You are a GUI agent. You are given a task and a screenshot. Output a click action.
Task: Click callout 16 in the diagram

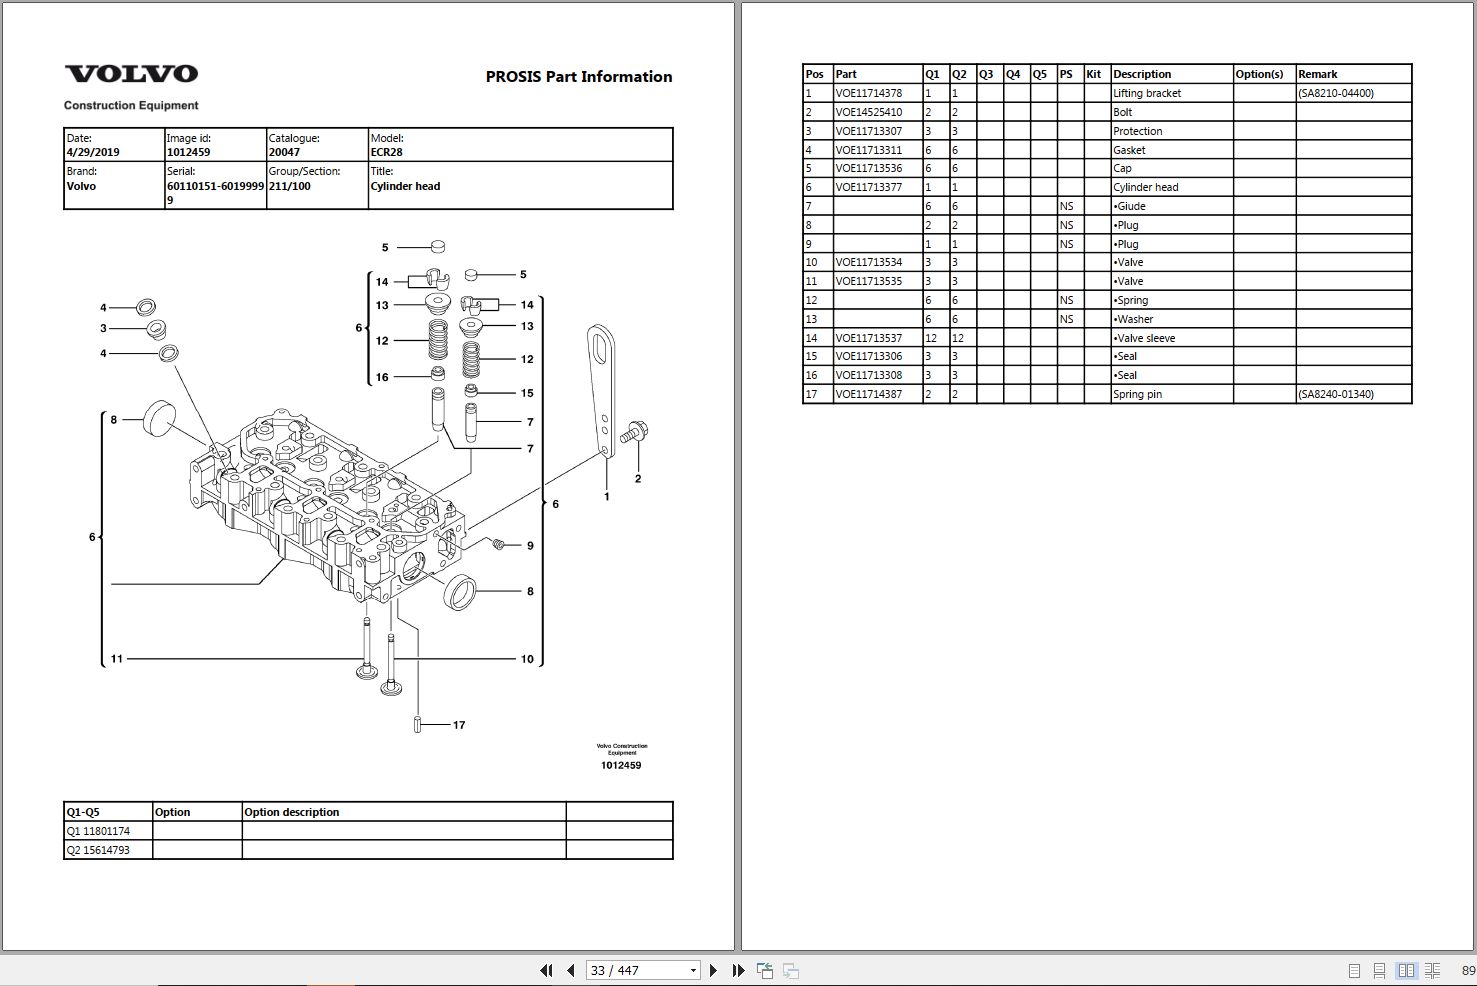[382, 377]
